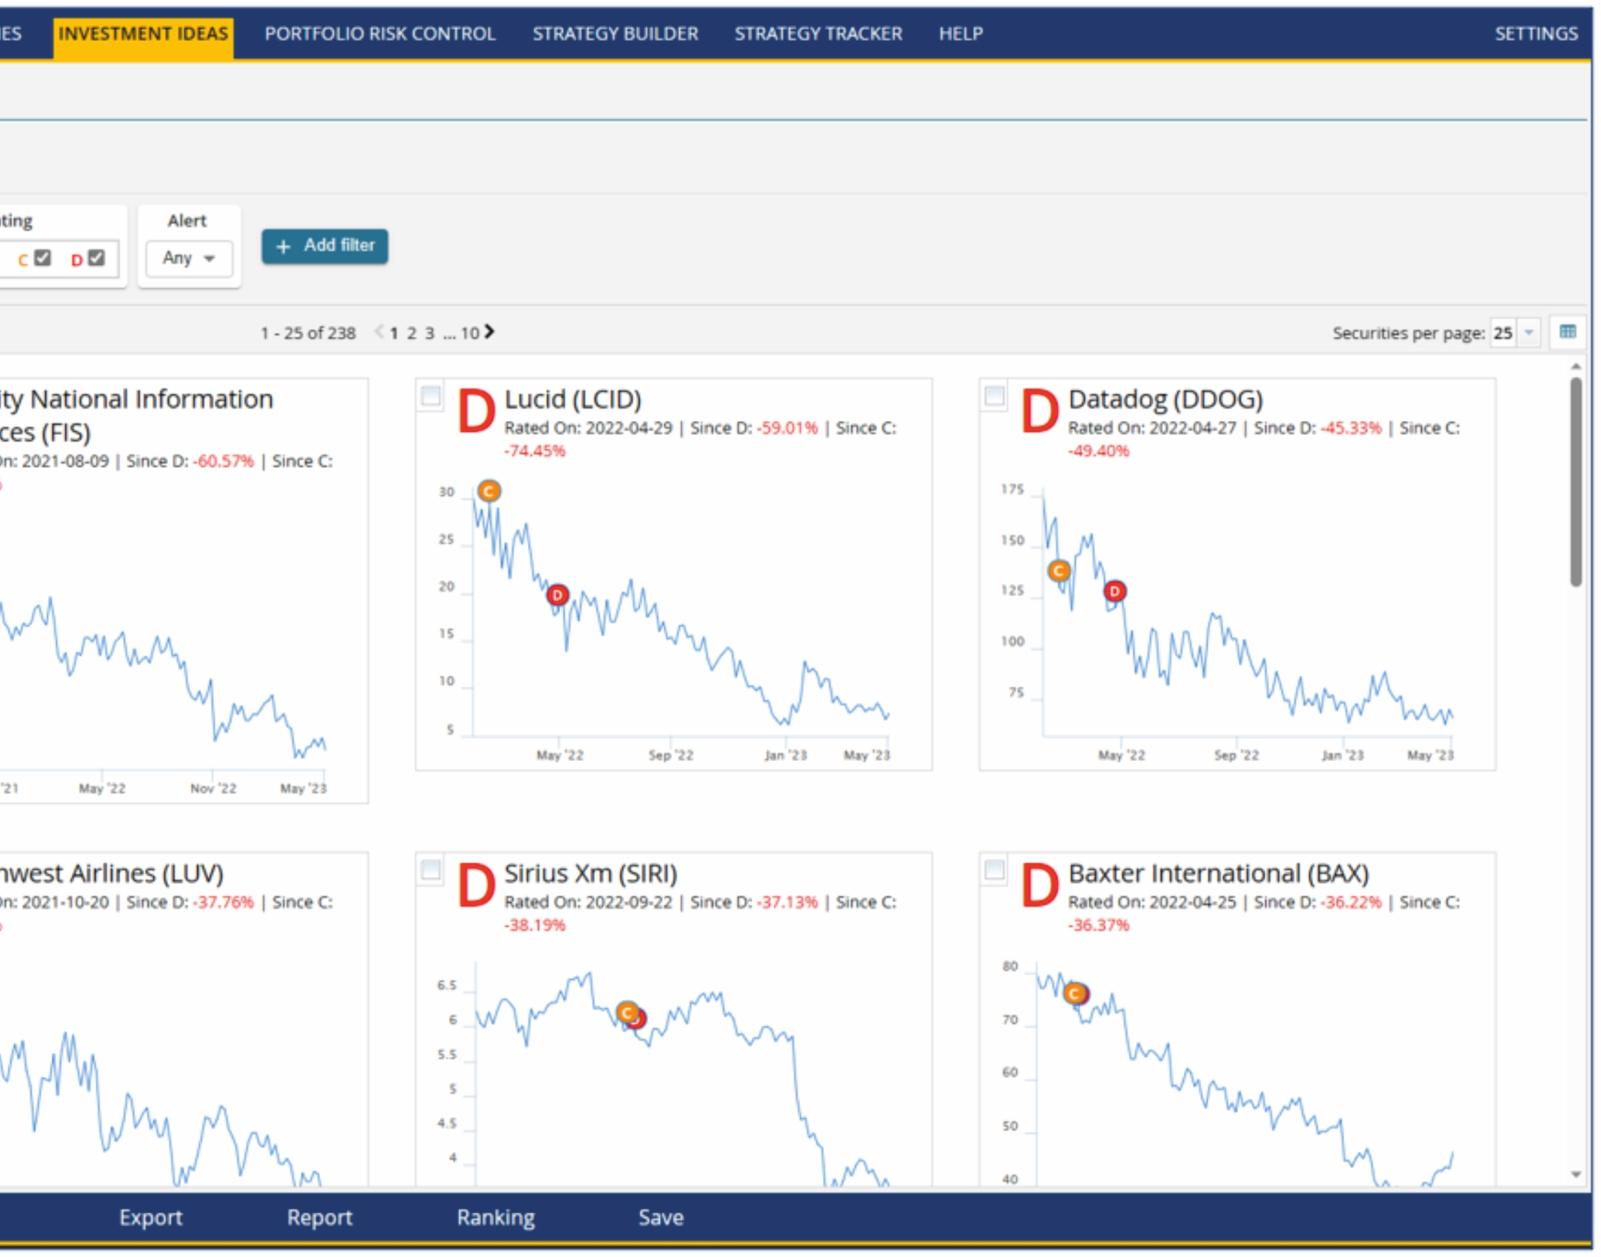The height and width of the screenshot is (1257, 1601).
Task: Click the orange C marker on Lucid chart
Action: 489,491
